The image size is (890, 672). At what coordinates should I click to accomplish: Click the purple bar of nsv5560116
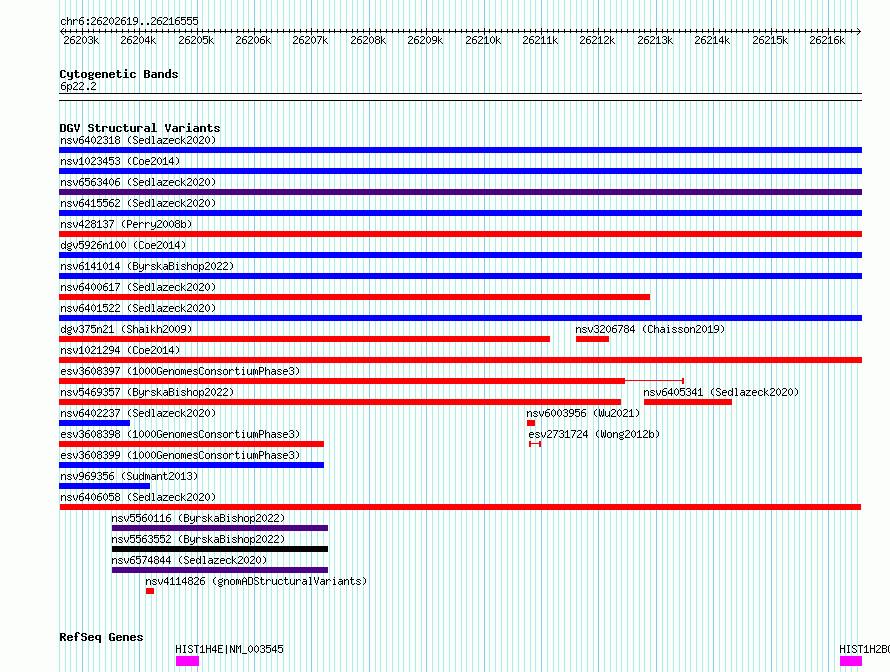220,528
